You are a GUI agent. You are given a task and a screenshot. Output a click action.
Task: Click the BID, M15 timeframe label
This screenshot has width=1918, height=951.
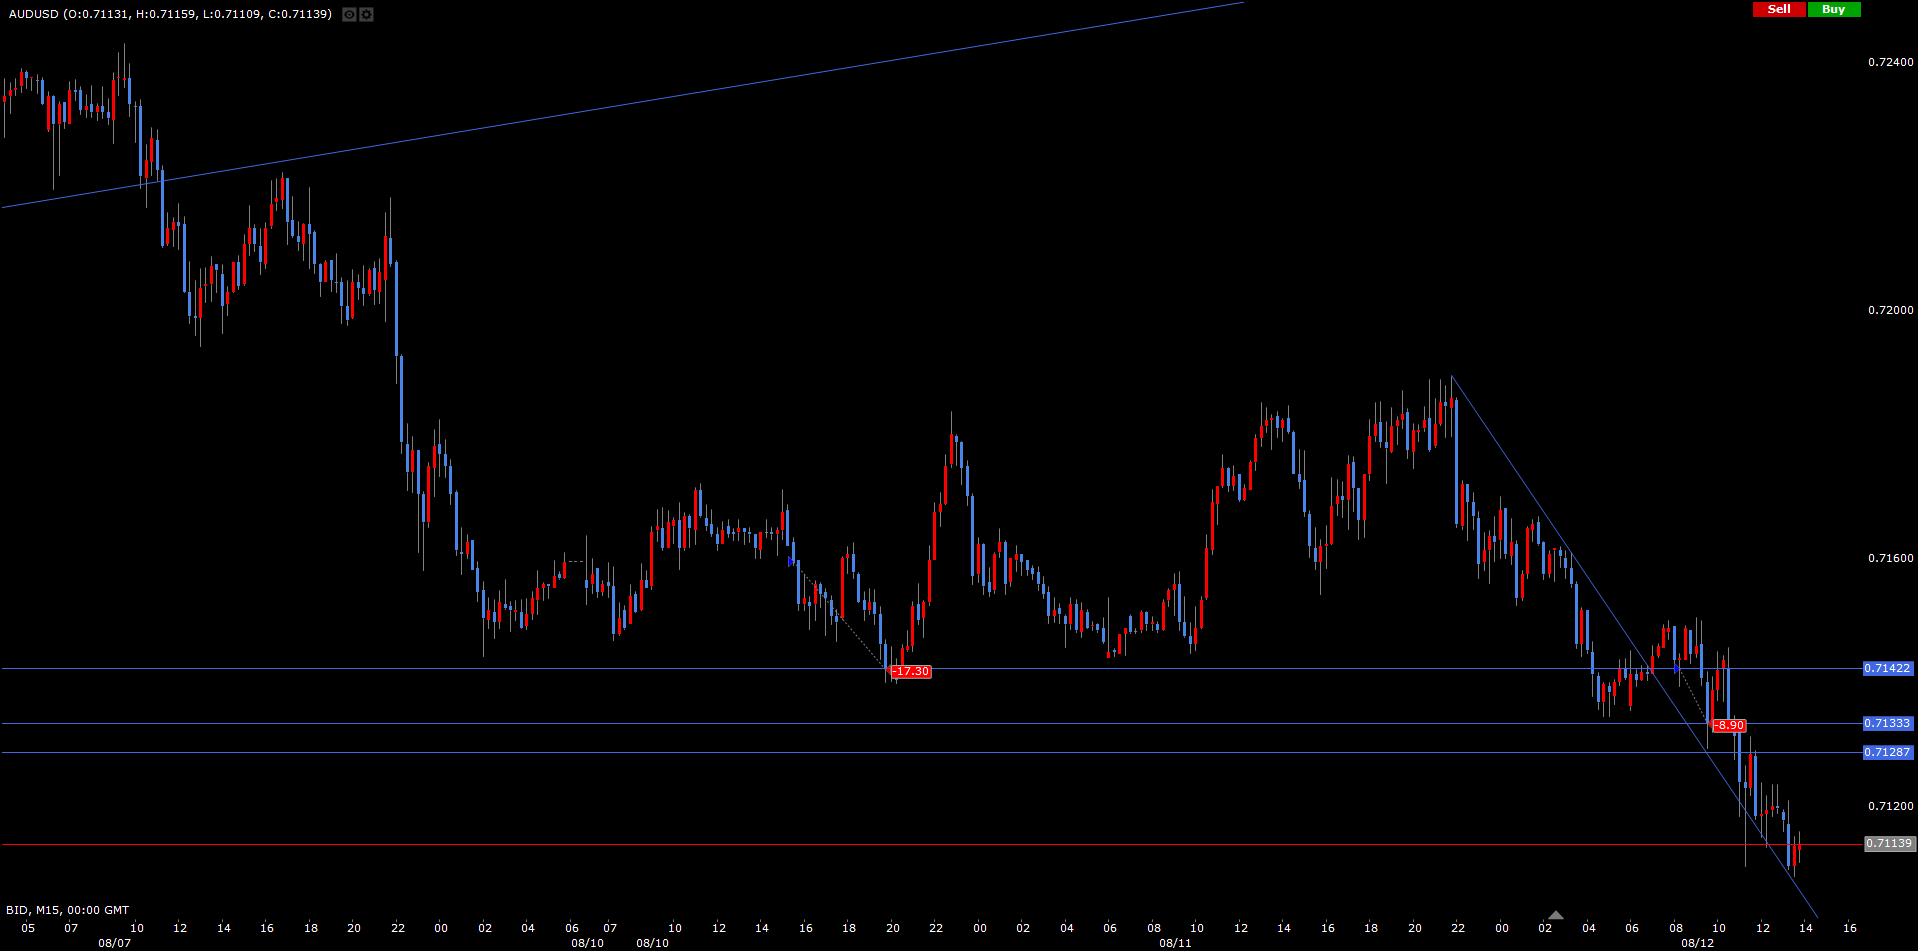pyautogui.click(x=67, y=910)
